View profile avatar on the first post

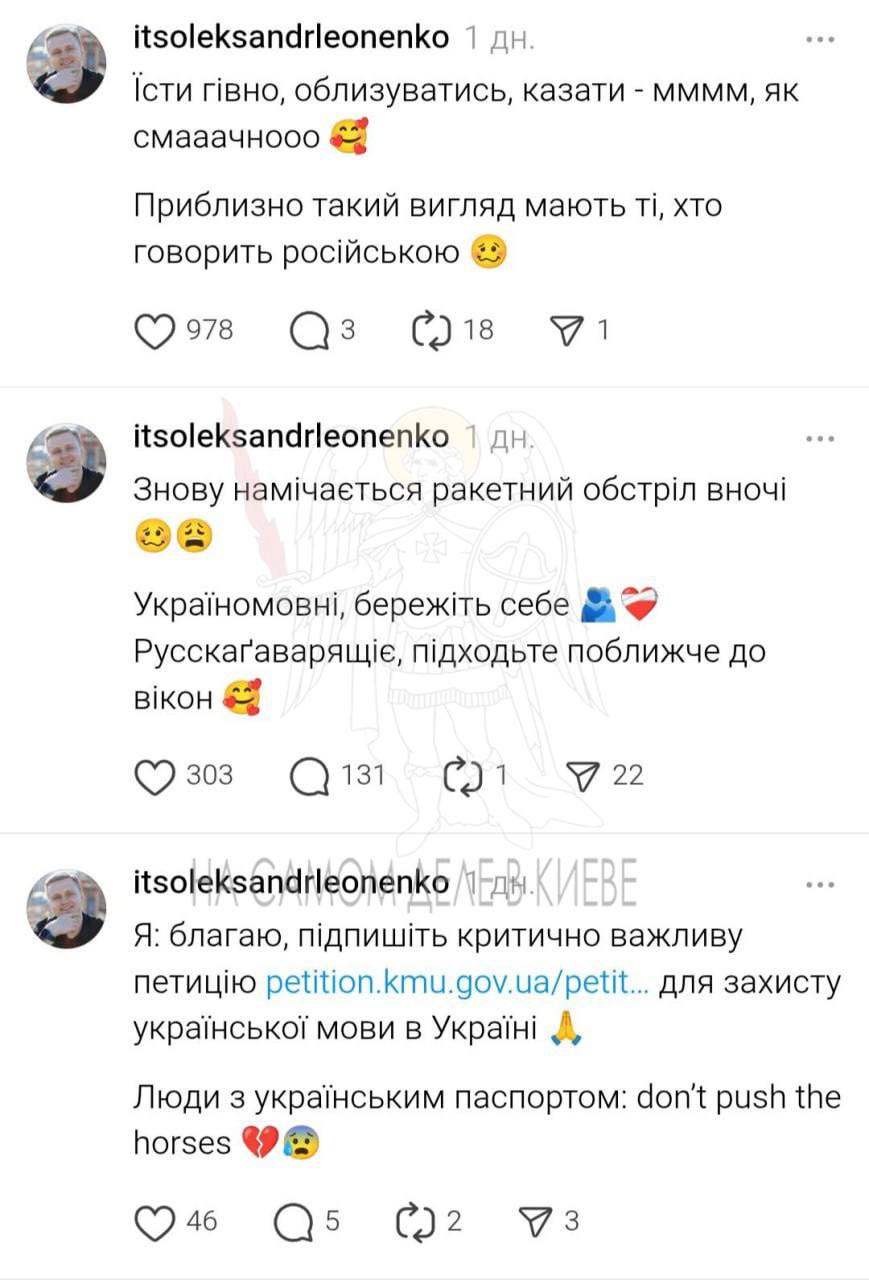point(65,63)
